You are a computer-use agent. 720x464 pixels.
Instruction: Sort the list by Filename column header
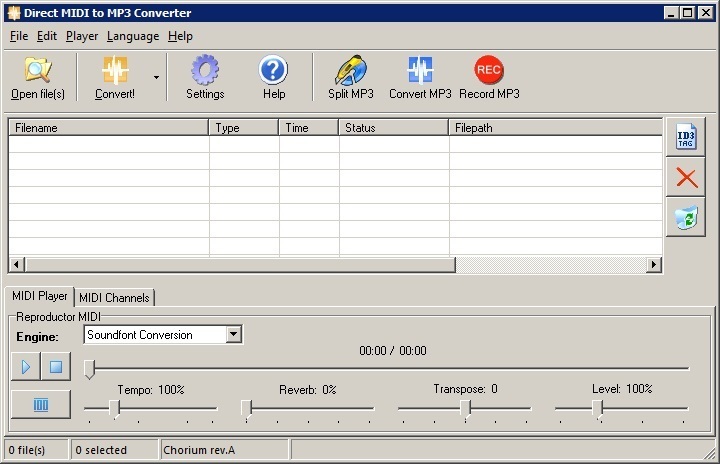[108, 128]
